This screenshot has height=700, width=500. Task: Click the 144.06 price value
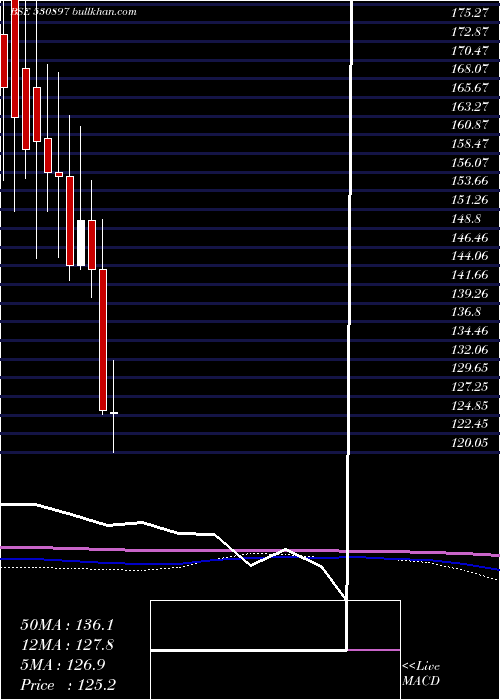470,256
